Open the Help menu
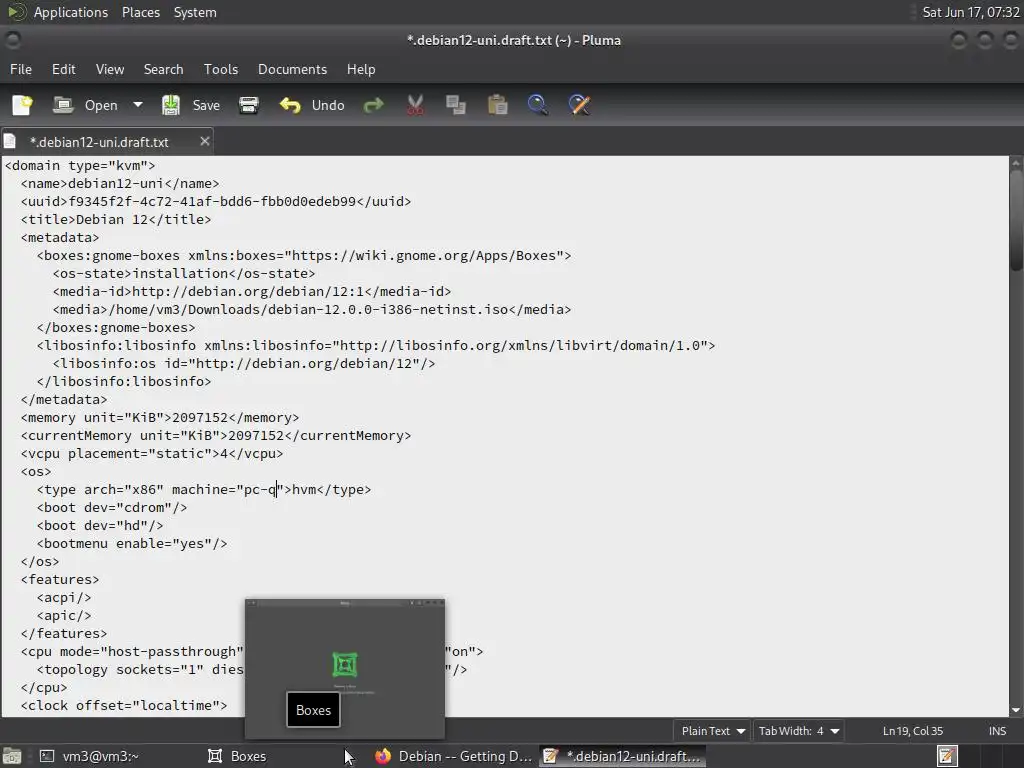Viewport: 1024px width, 768px height. point(360,69)
